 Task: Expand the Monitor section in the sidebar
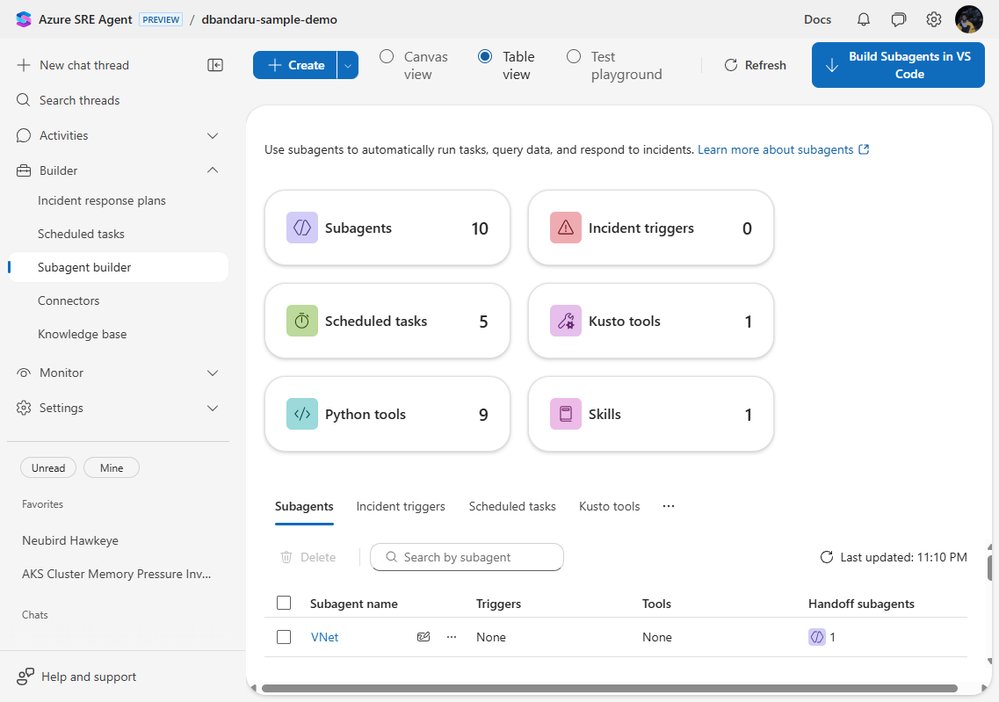[x=212, y=372]
